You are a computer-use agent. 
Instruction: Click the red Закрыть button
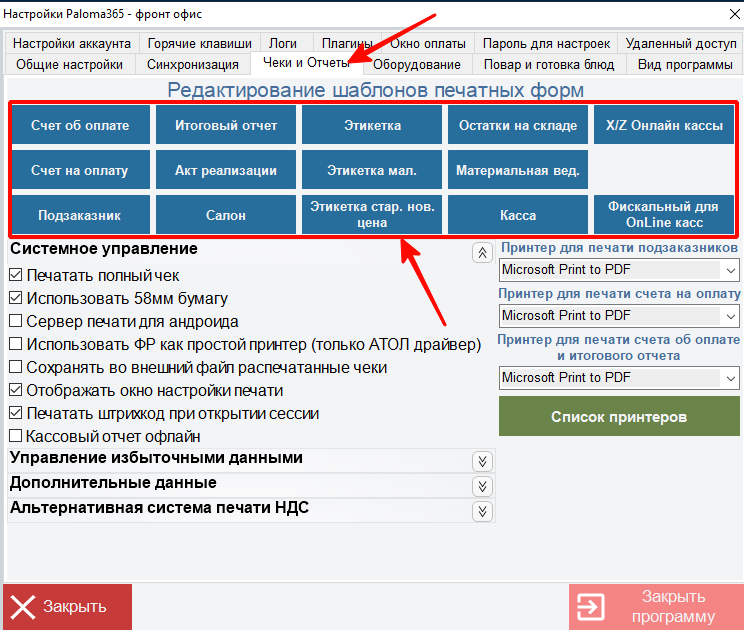click(x=67, y=607)
